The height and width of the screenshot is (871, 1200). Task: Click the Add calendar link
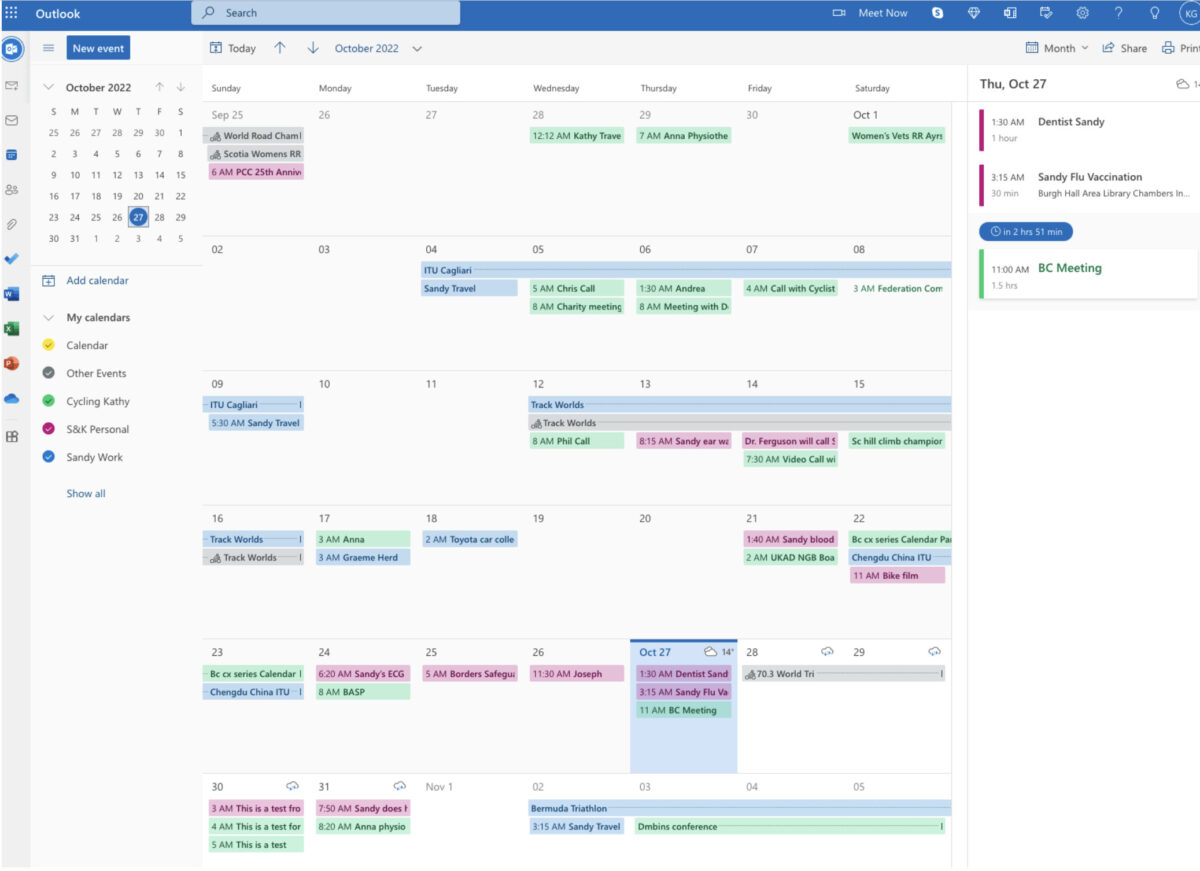98,280
